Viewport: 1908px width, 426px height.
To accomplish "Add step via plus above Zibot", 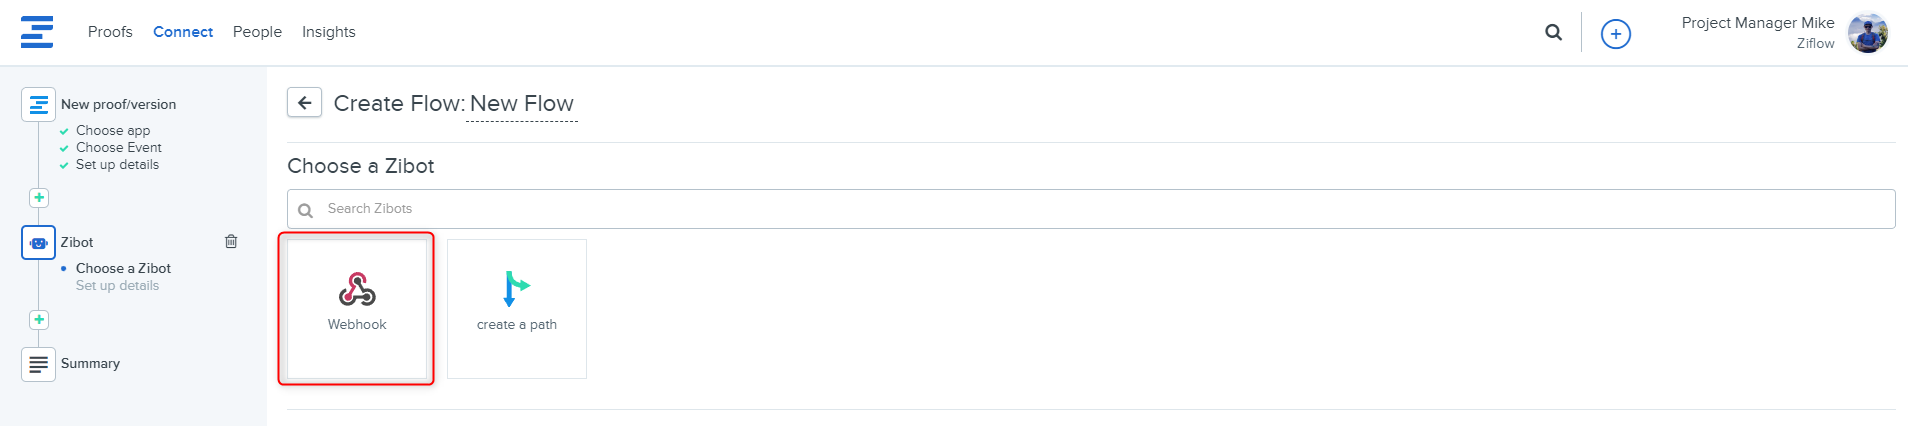I will pyautogui.click(x=39, y=198).
